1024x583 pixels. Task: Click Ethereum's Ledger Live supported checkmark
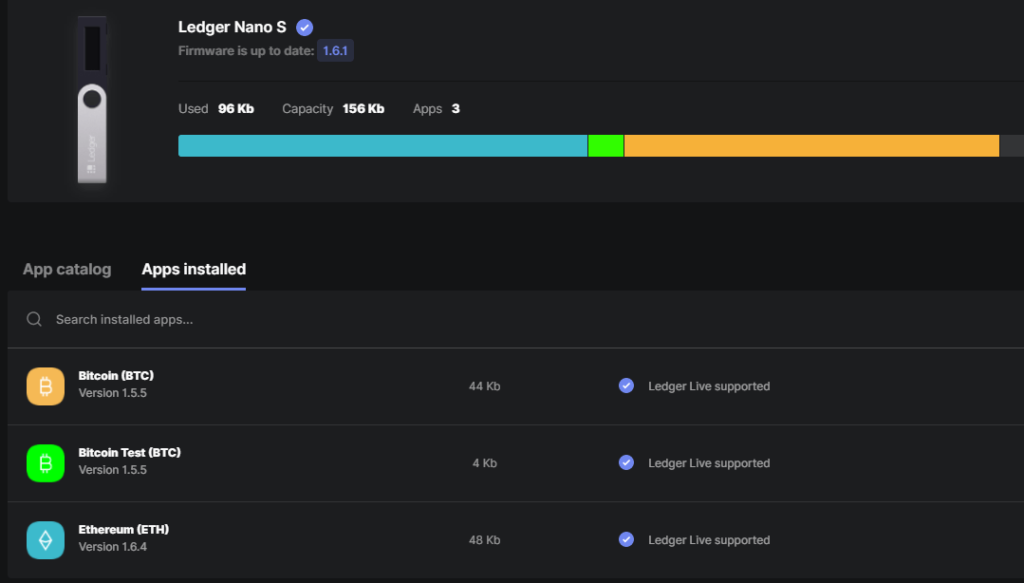pyautogui.click(x=626, y=540)
